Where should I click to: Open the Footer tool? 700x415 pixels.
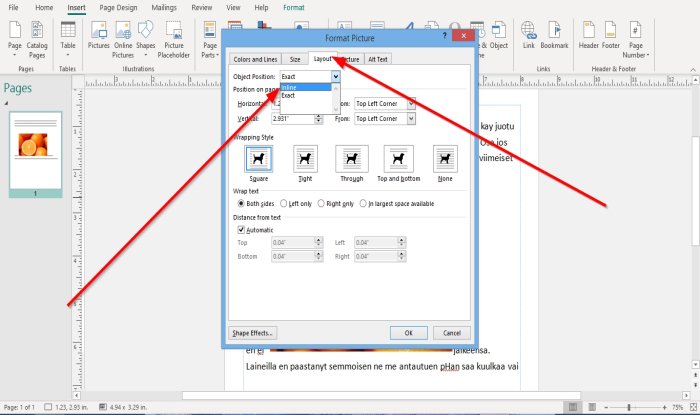pyautogui.click(x=611, y=35)
